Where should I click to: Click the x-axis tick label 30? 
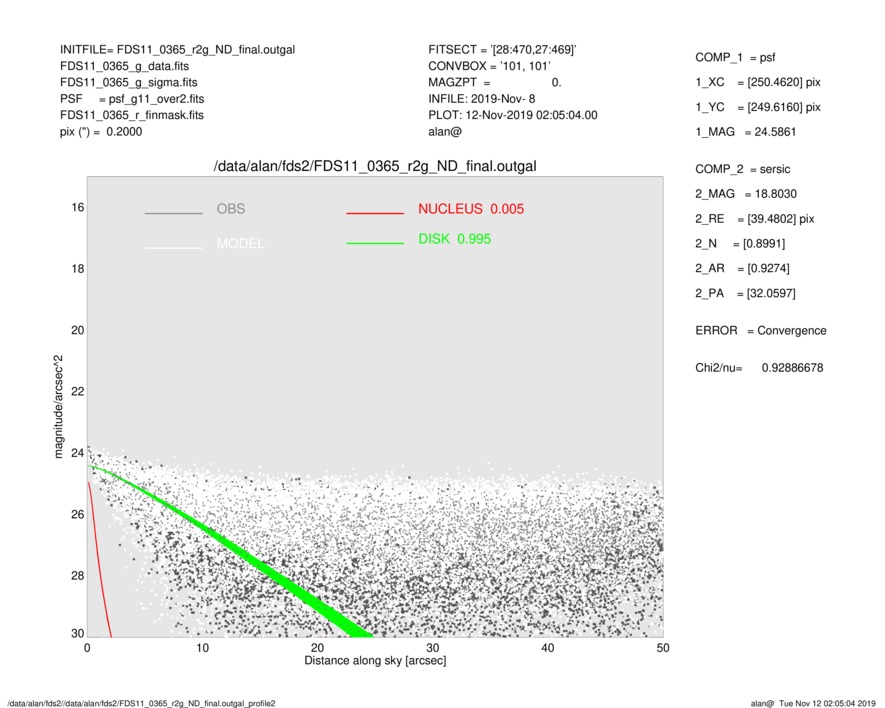tap(432, 648)
